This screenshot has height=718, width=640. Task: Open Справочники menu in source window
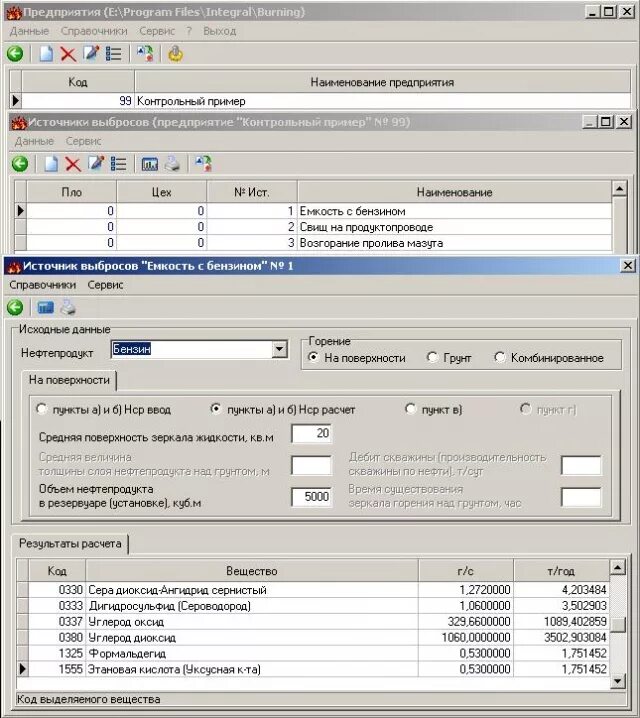(43, 285)
